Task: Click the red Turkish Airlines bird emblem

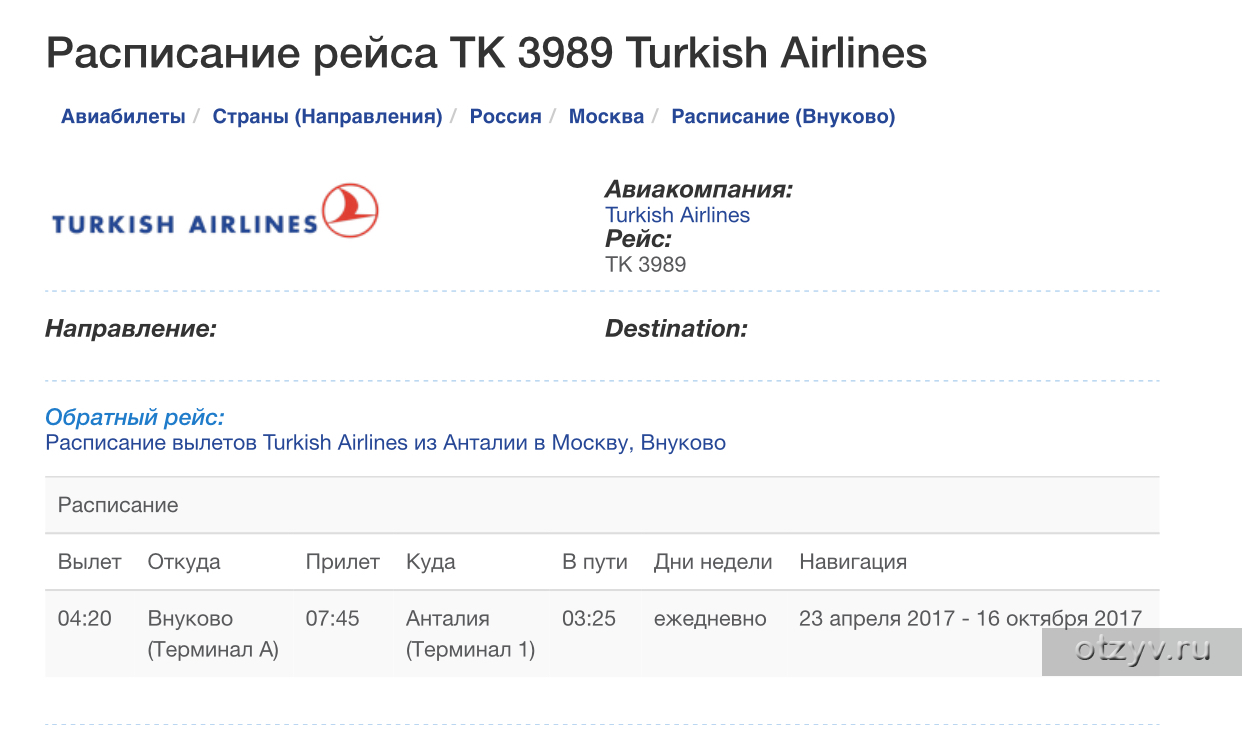Action: click(350, 211)
